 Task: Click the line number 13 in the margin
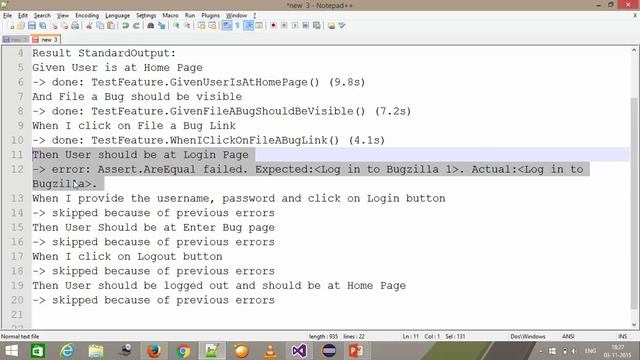17,199
